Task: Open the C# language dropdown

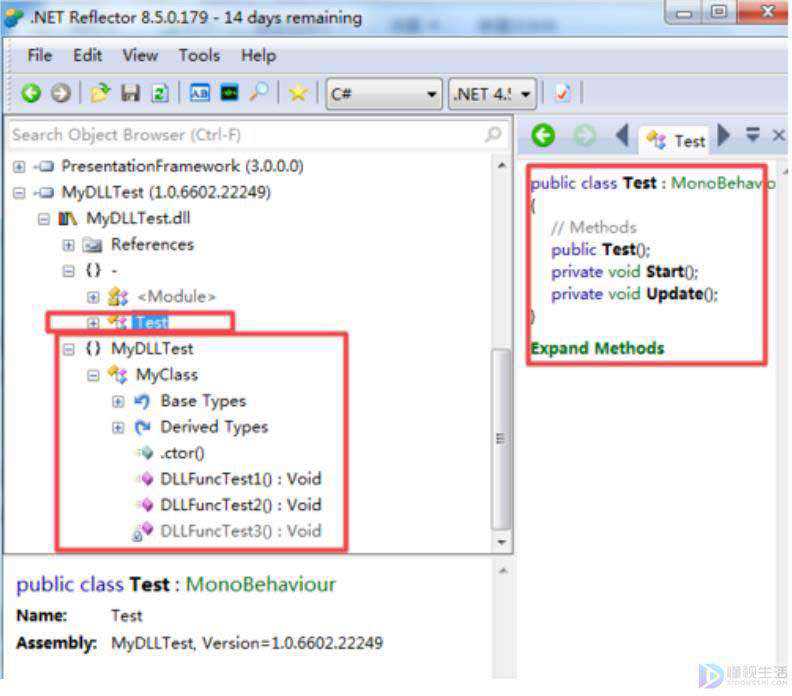Action: (384, 94)
